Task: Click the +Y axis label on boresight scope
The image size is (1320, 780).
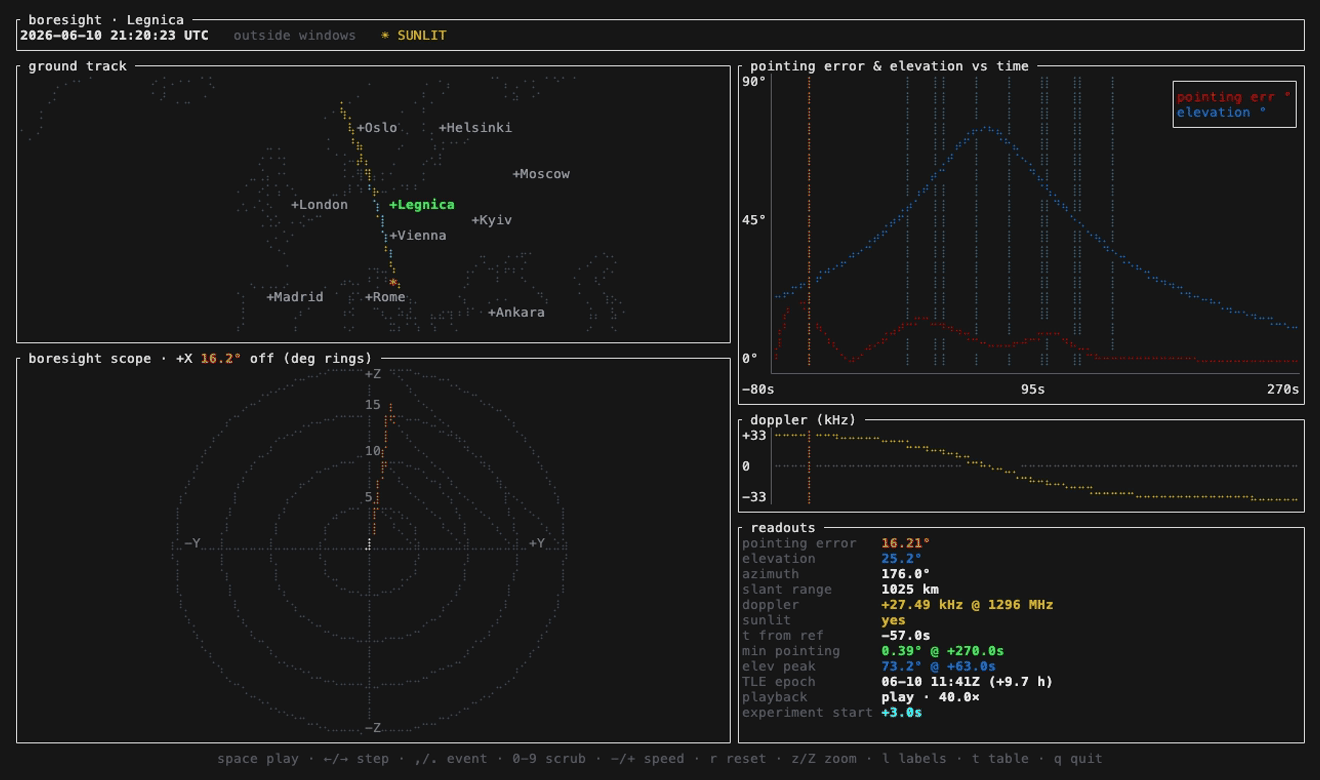Action: coord(537,543)
